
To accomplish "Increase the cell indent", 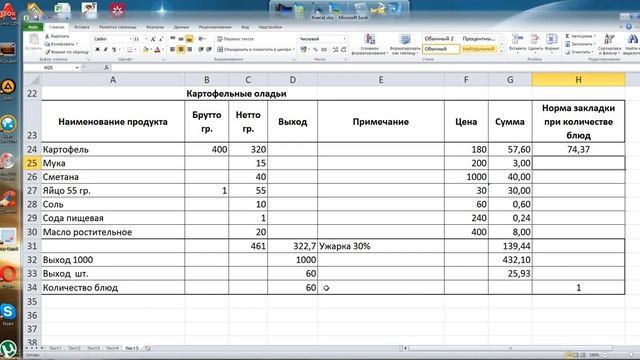I will (x=209, y=49).
